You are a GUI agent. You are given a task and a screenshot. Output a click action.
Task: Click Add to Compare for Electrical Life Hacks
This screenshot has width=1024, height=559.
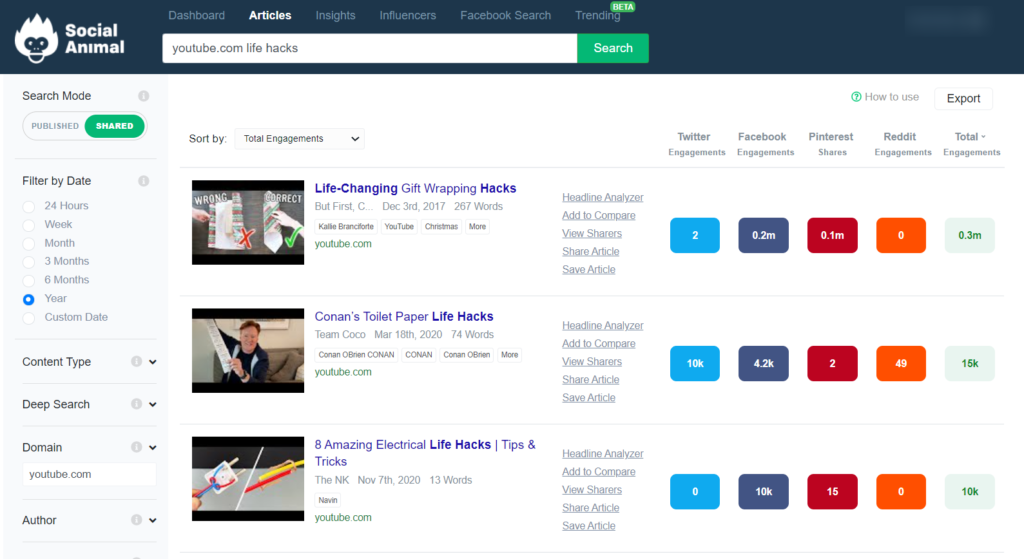(599, 471)
